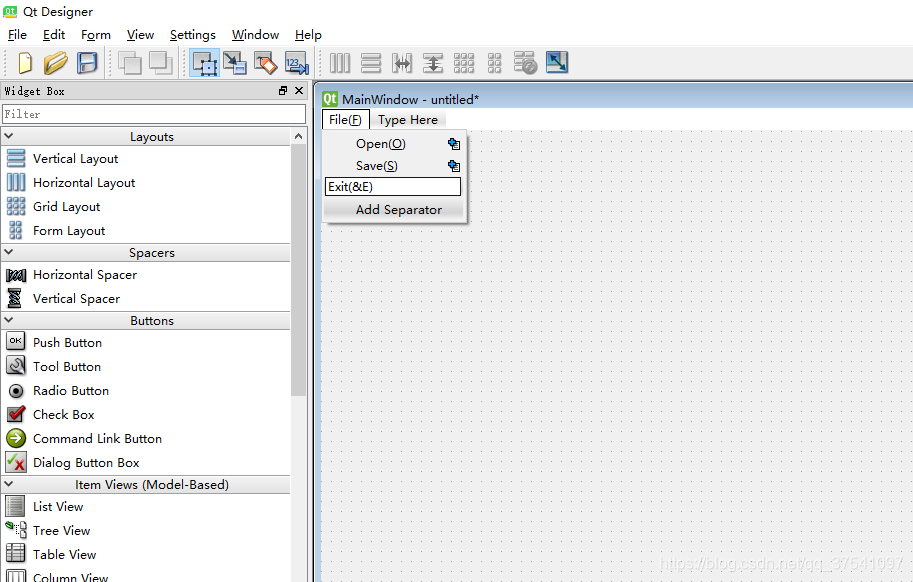Click the Bring to Front toolbar icon
The width and height of the screenshot is (913, 582).
161,63
